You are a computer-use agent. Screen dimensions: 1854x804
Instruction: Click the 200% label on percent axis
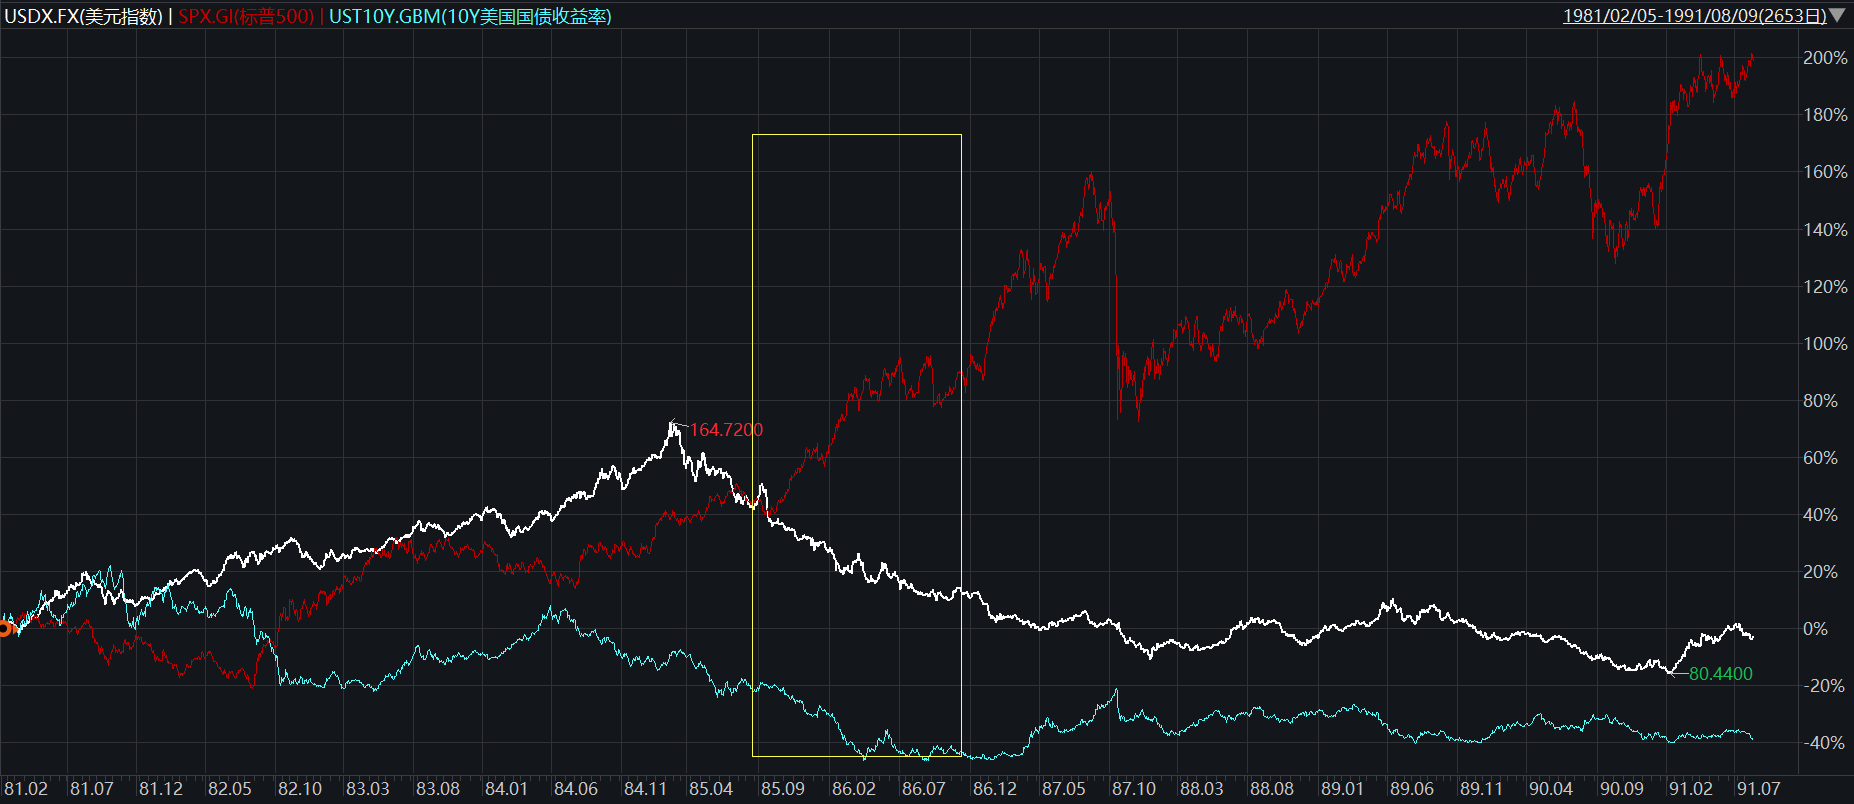click(x=1825, y=58)
